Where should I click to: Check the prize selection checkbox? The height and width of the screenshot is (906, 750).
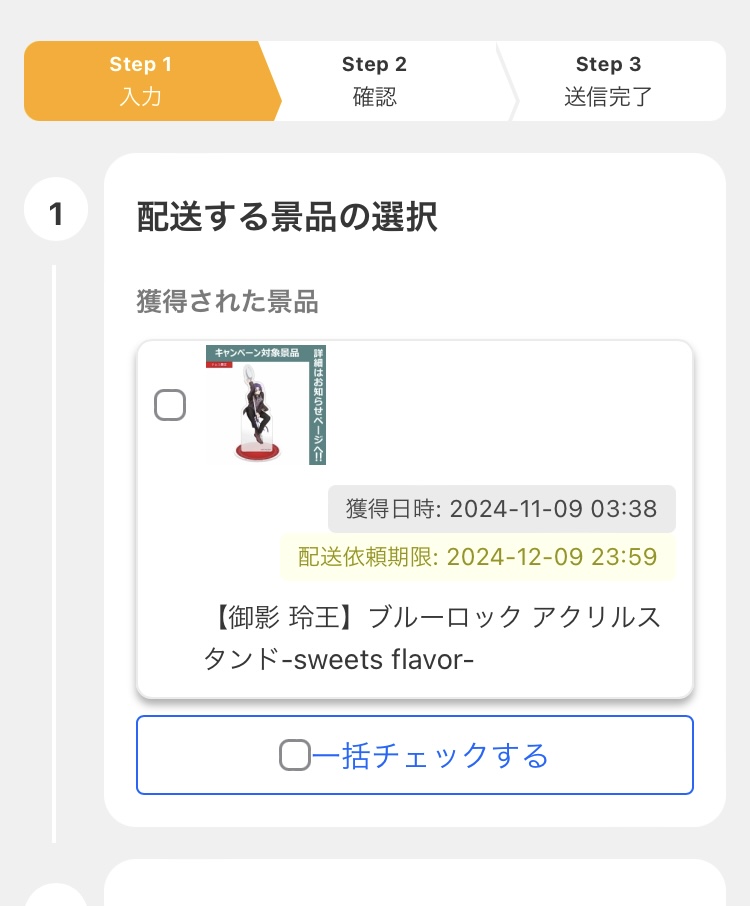point(170,404)
